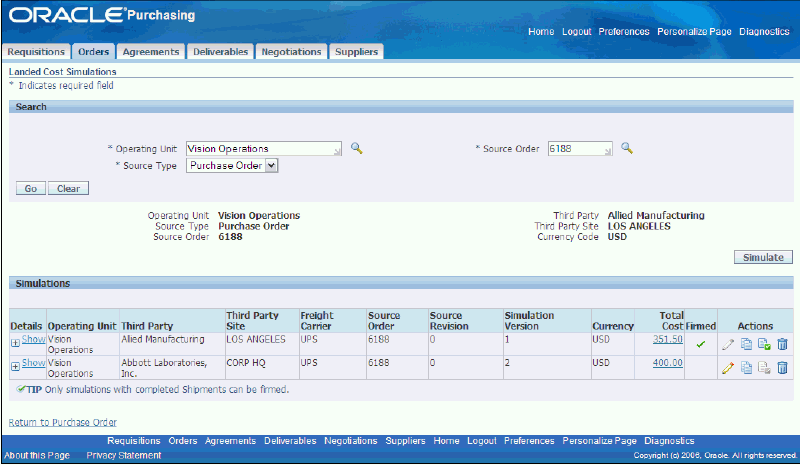This screenshot has height=465, width=800.
Task: Open About this Page link
Action: (37, 455)
